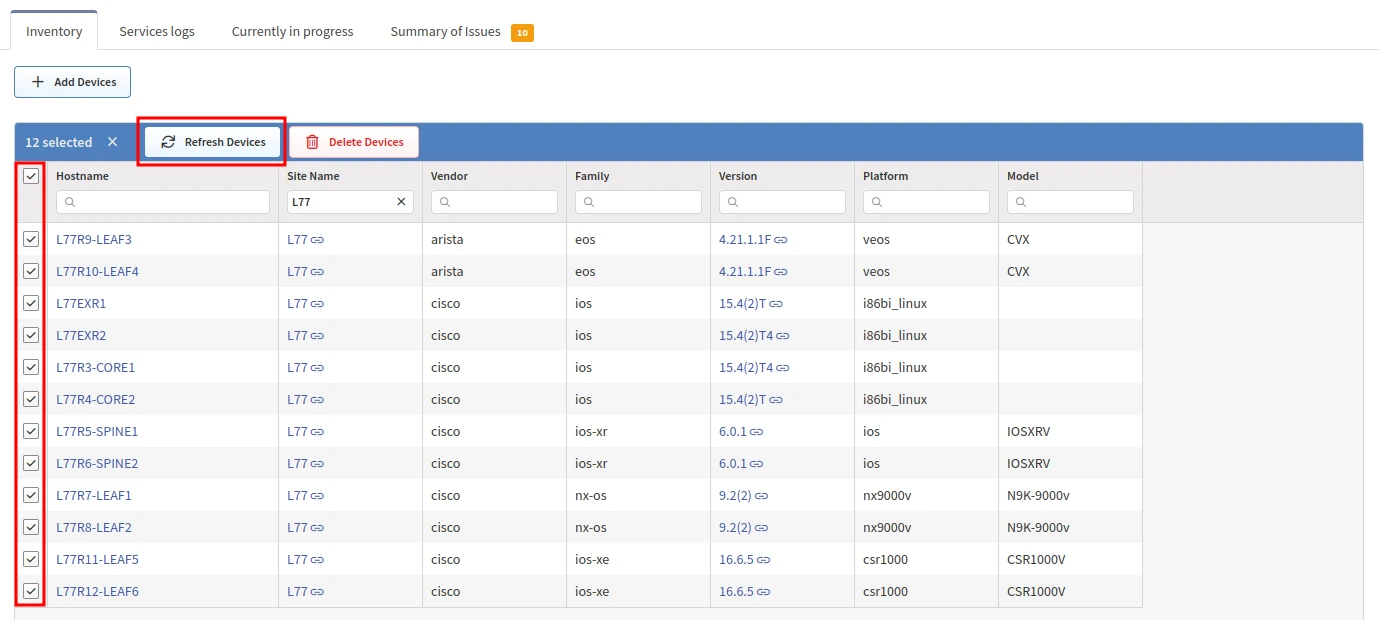
Task: Open the L77R6-SPINE2 hostname link
Action: (x=97, y=464)
